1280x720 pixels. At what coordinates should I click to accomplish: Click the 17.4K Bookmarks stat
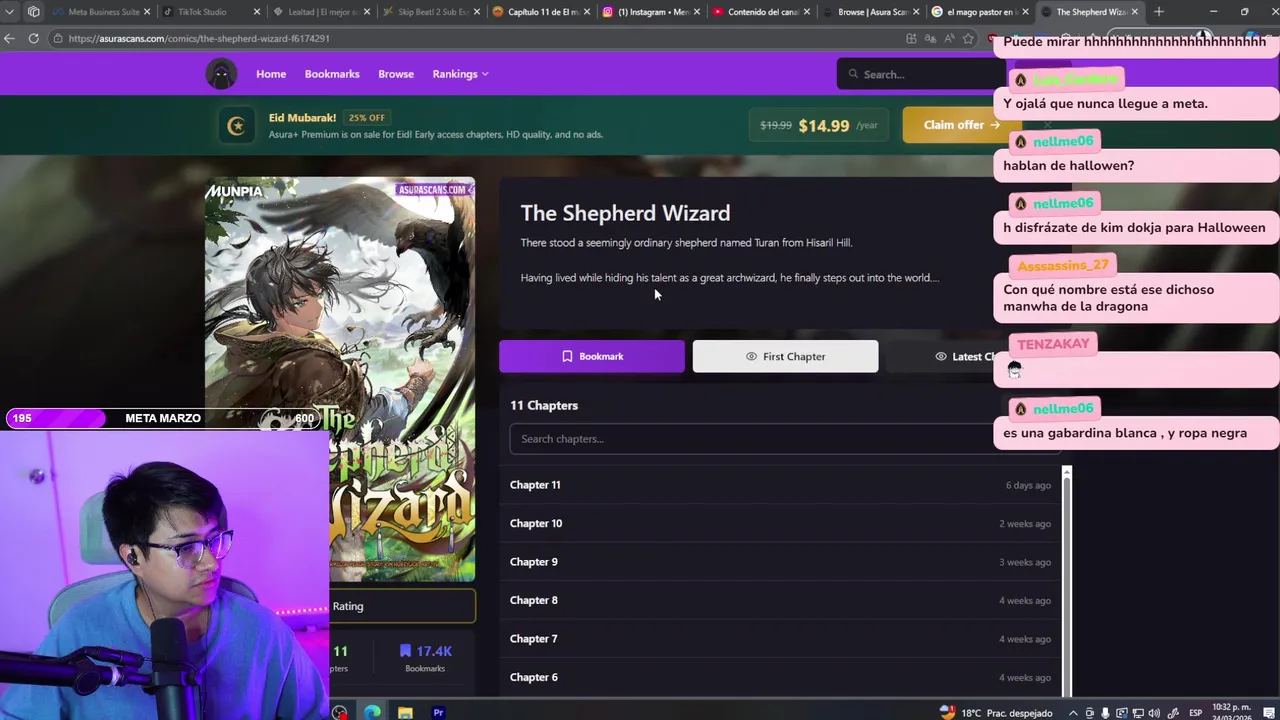pyautogui.click(x=425, y=658)
